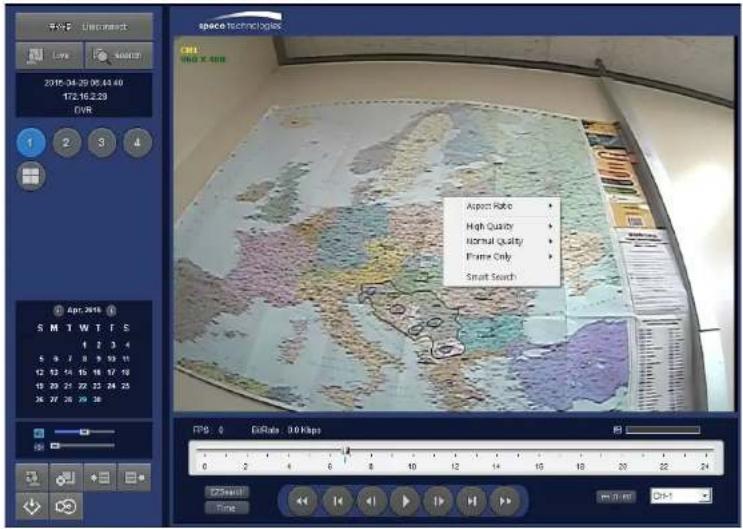Click the Time button under EZSearch
This screenshot has height=529, width=743.
227,508
